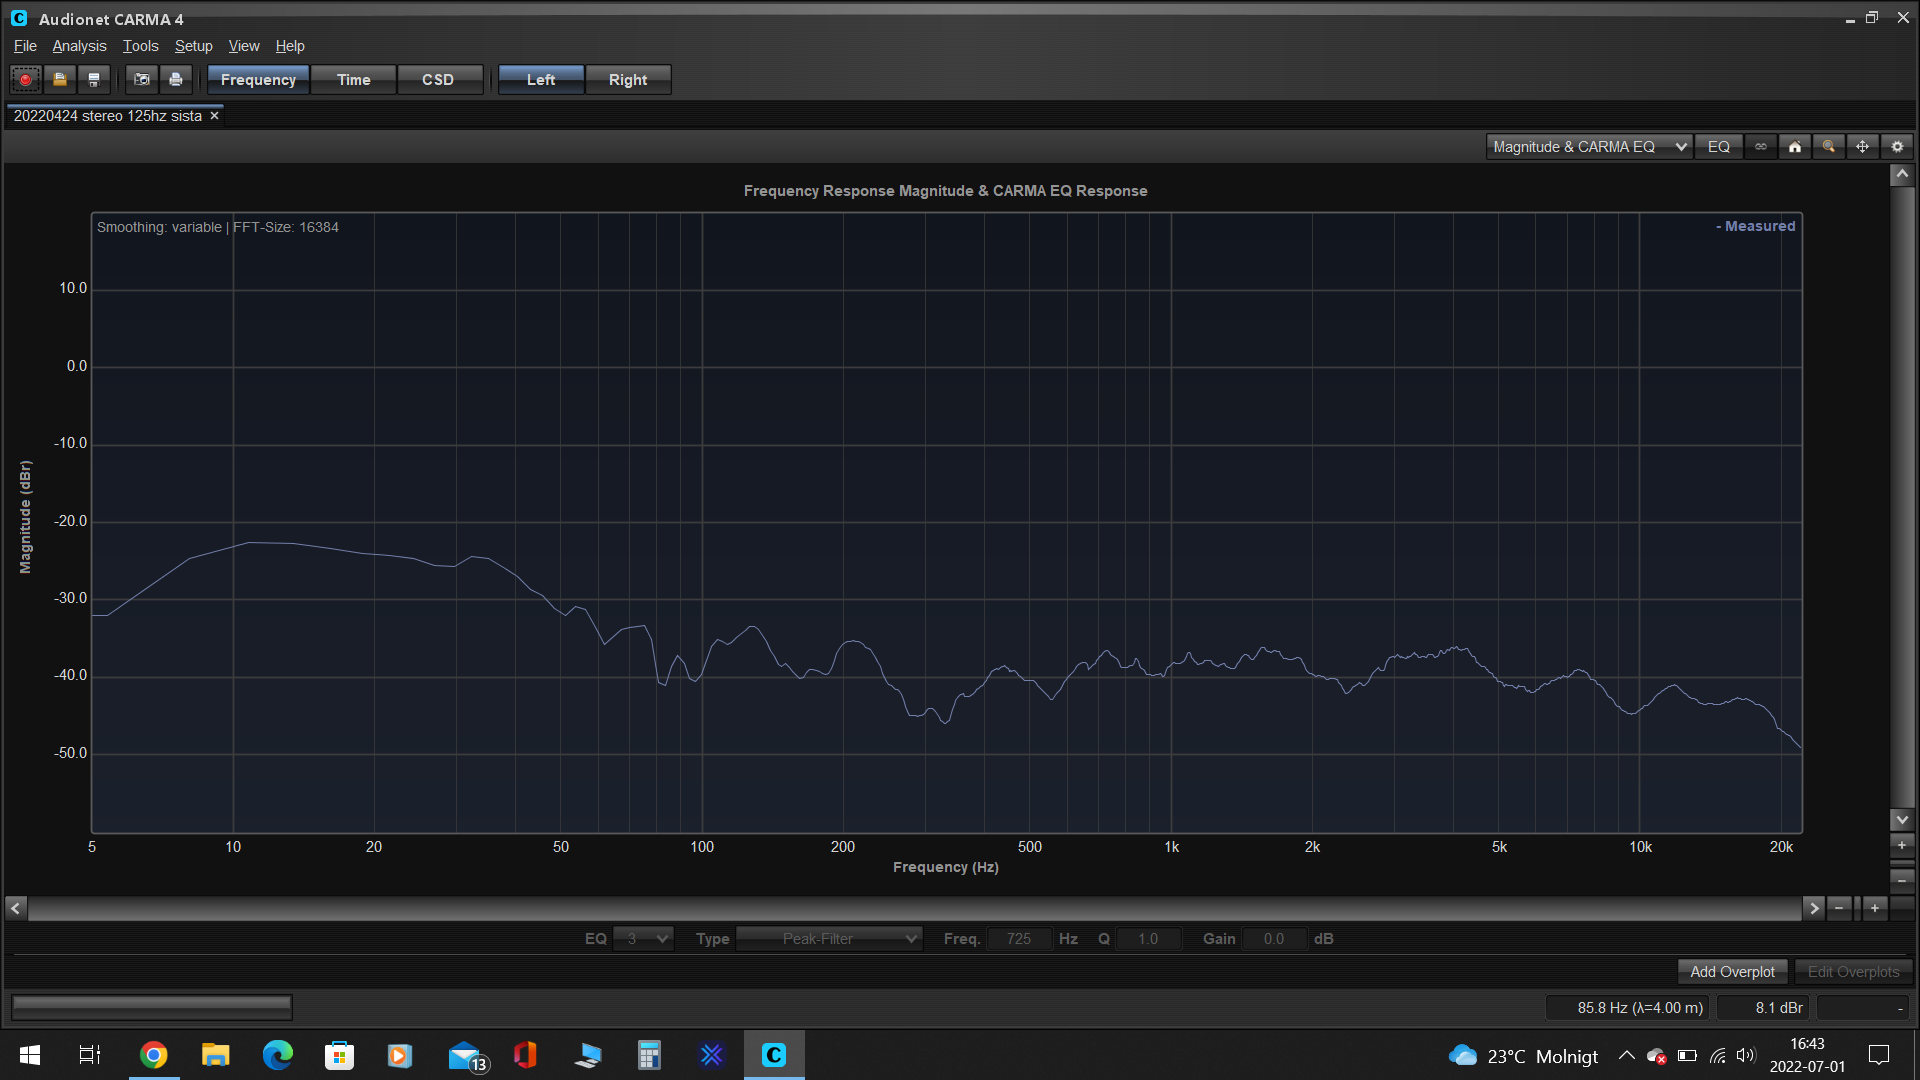
Task: Open the EQ number dropdown showing 3
Action: (x=643, y=939)
